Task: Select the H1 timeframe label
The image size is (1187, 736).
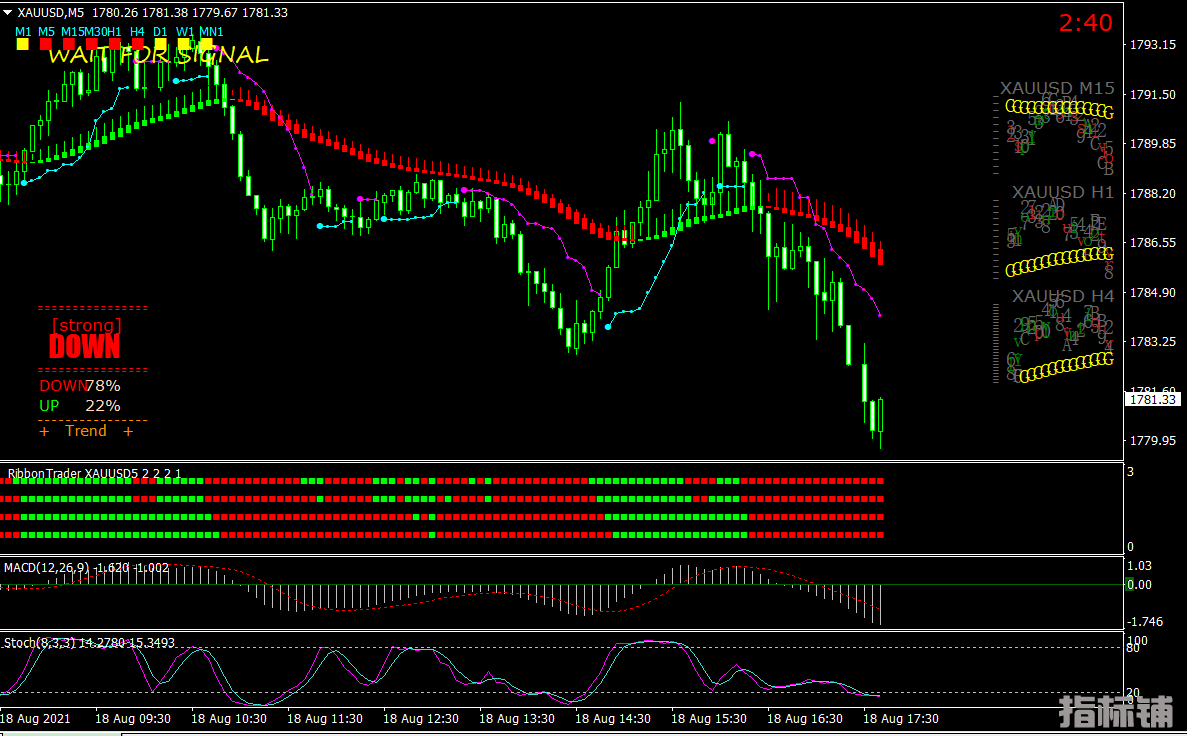Action: (114, 31)
